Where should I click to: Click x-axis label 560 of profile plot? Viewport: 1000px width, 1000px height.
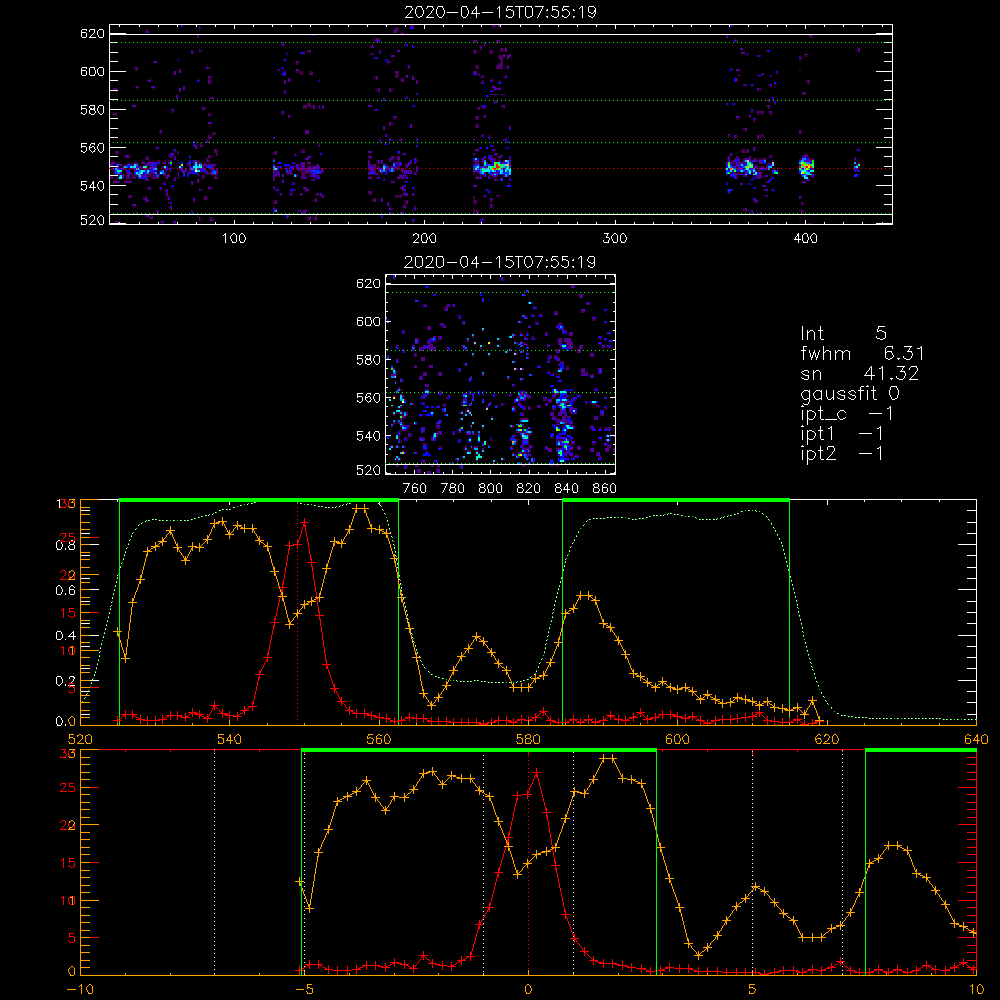(x=379, y=739)
